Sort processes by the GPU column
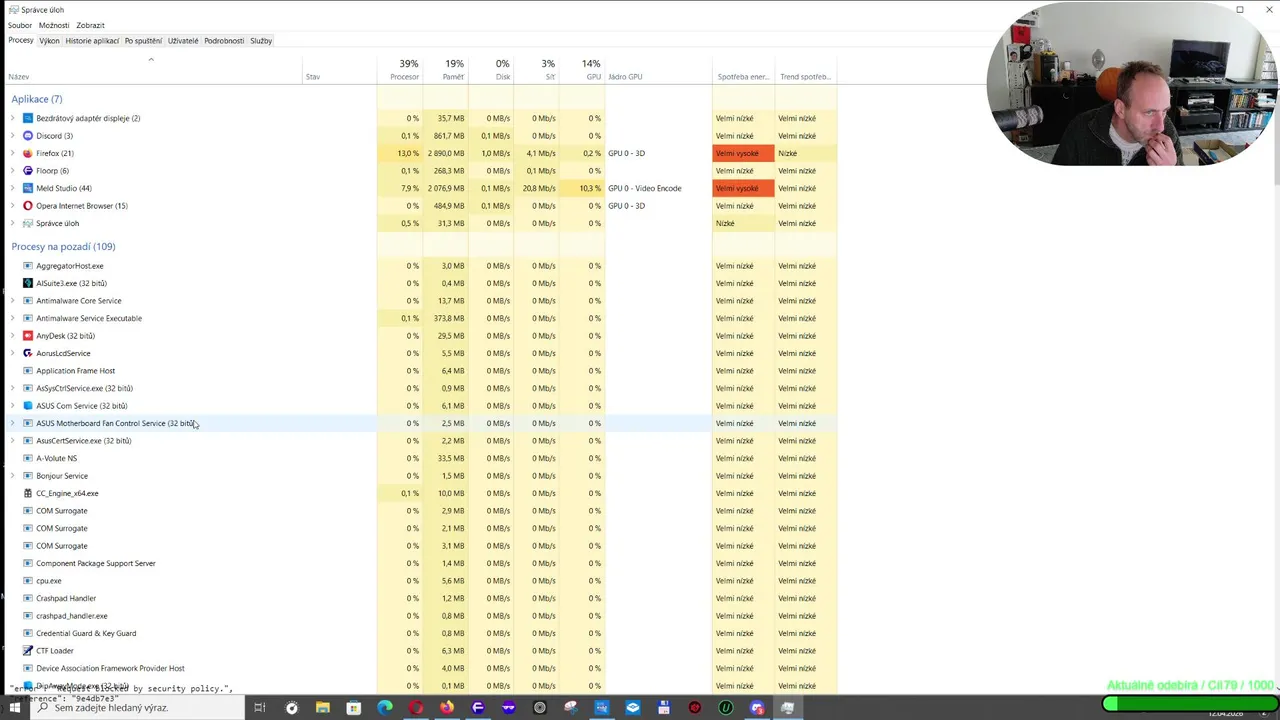 (582, 70)
